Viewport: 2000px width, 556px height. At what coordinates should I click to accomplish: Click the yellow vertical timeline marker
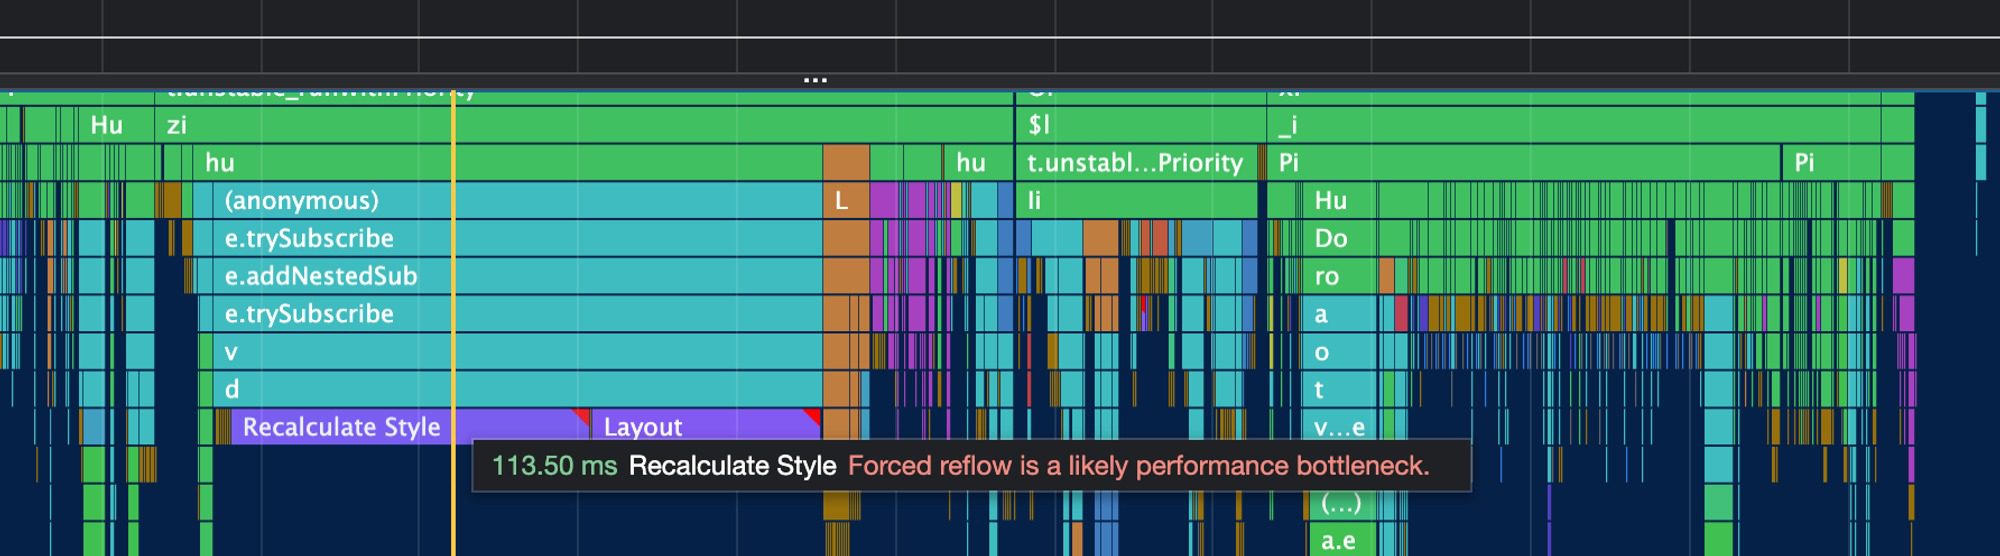[454, 320]
